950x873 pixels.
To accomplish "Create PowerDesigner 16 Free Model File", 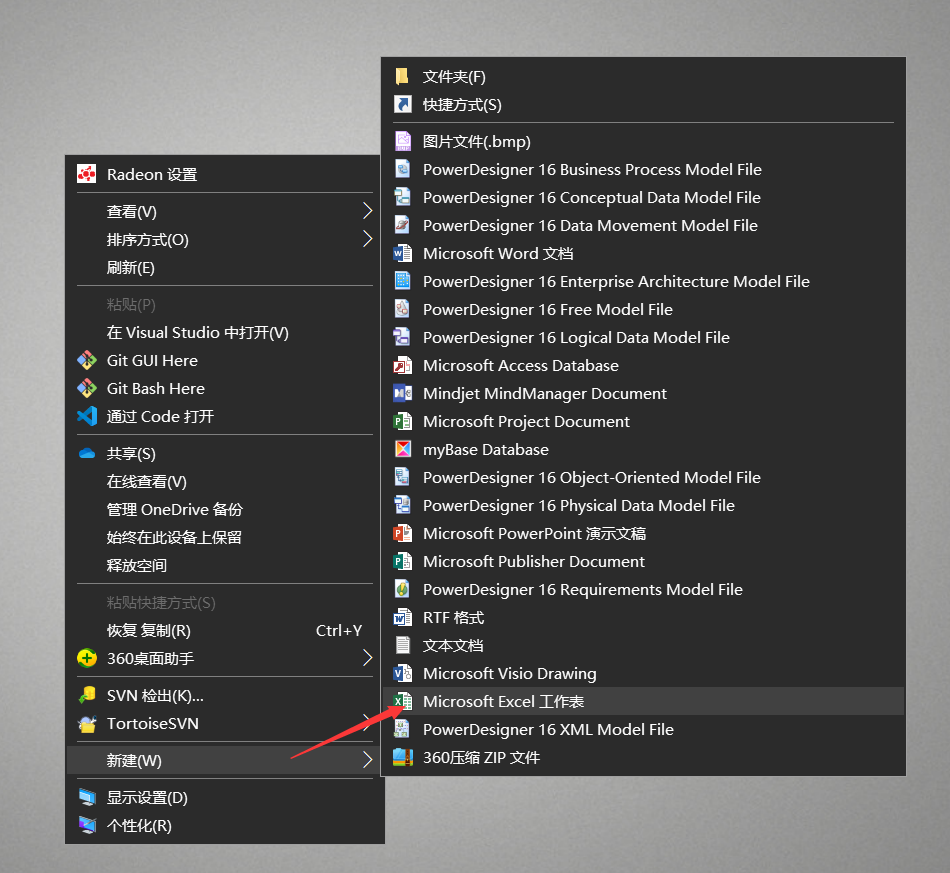I will 643,310.
